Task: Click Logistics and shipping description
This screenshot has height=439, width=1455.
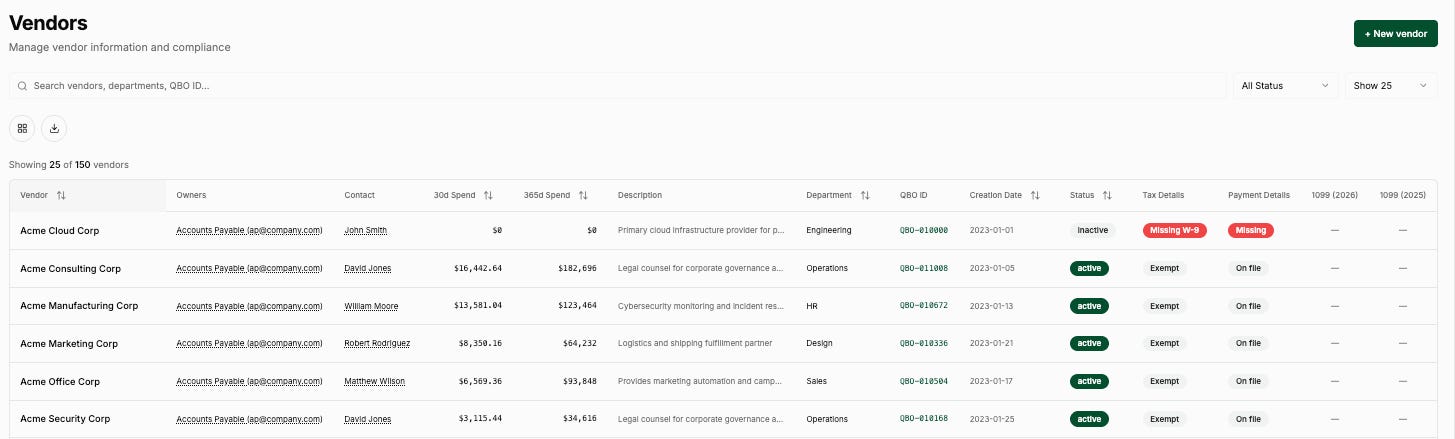Action: point(695,343)
